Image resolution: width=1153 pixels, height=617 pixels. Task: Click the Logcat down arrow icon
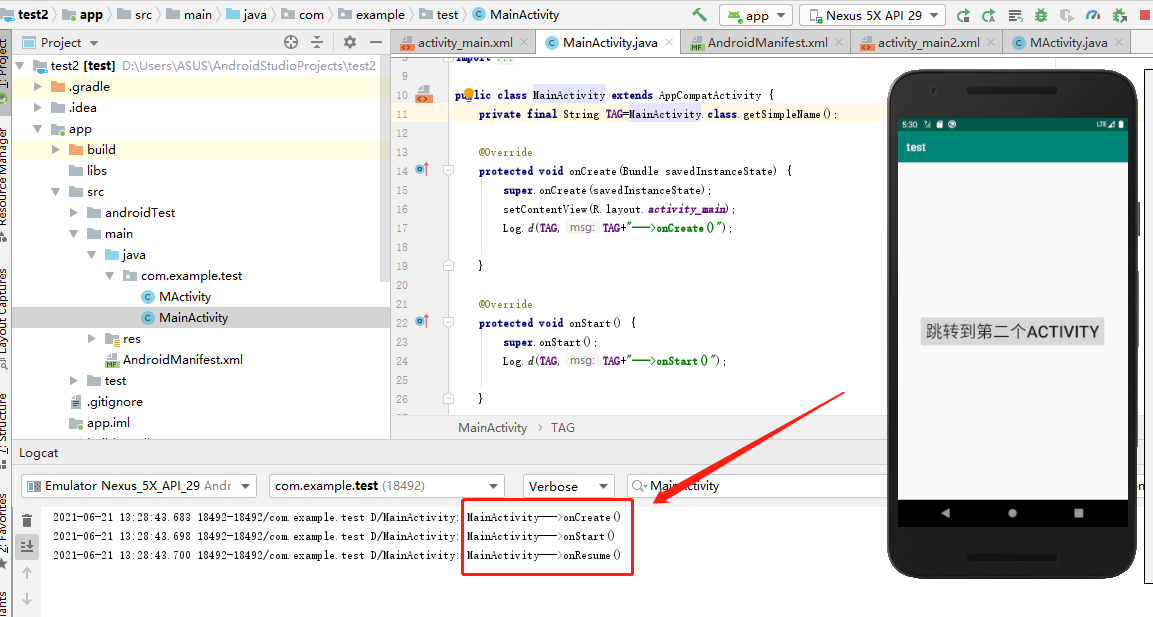point(27,599)
